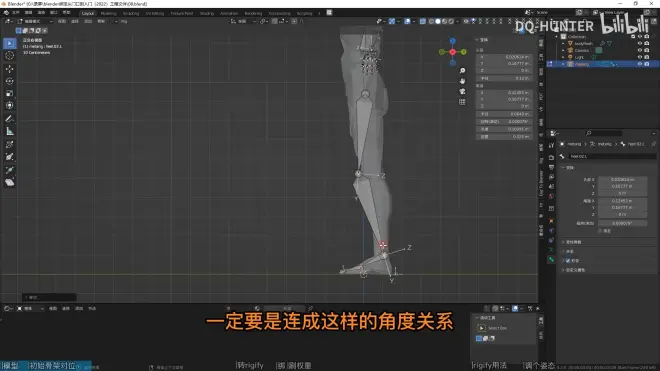Open the Render properties tab icon
This screenshot has height=371, width=660.
(551, 157)
